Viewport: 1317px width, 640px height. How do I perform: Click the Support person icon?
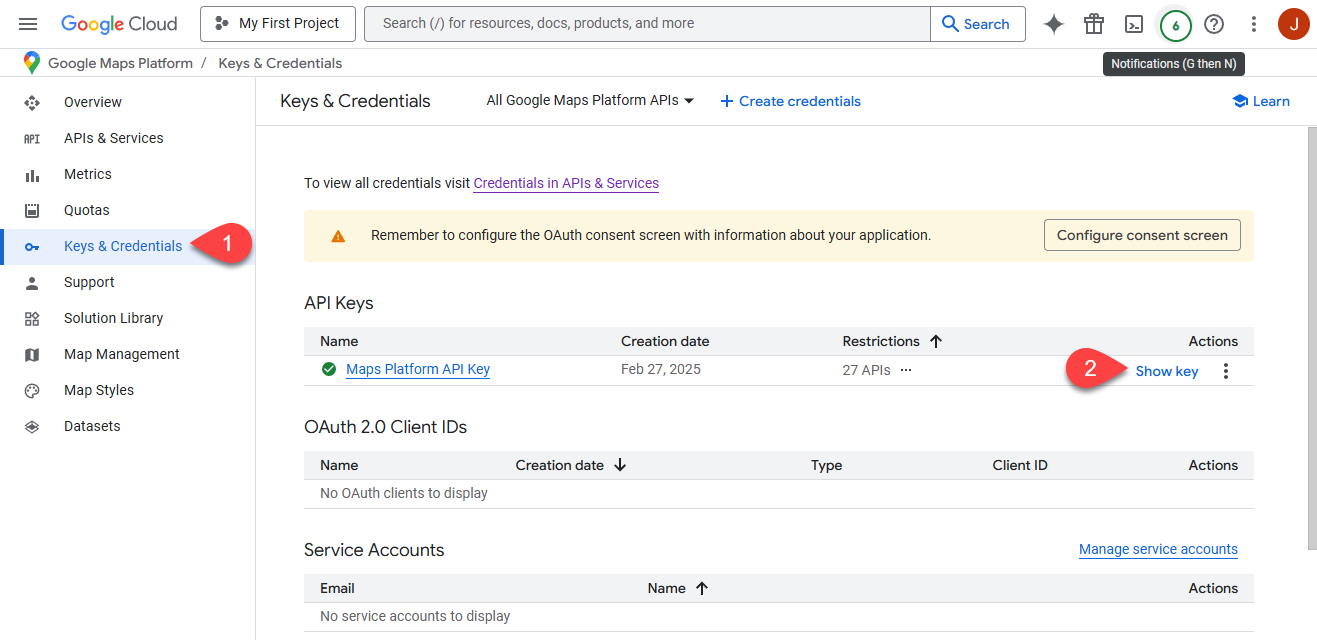(32, 283)
